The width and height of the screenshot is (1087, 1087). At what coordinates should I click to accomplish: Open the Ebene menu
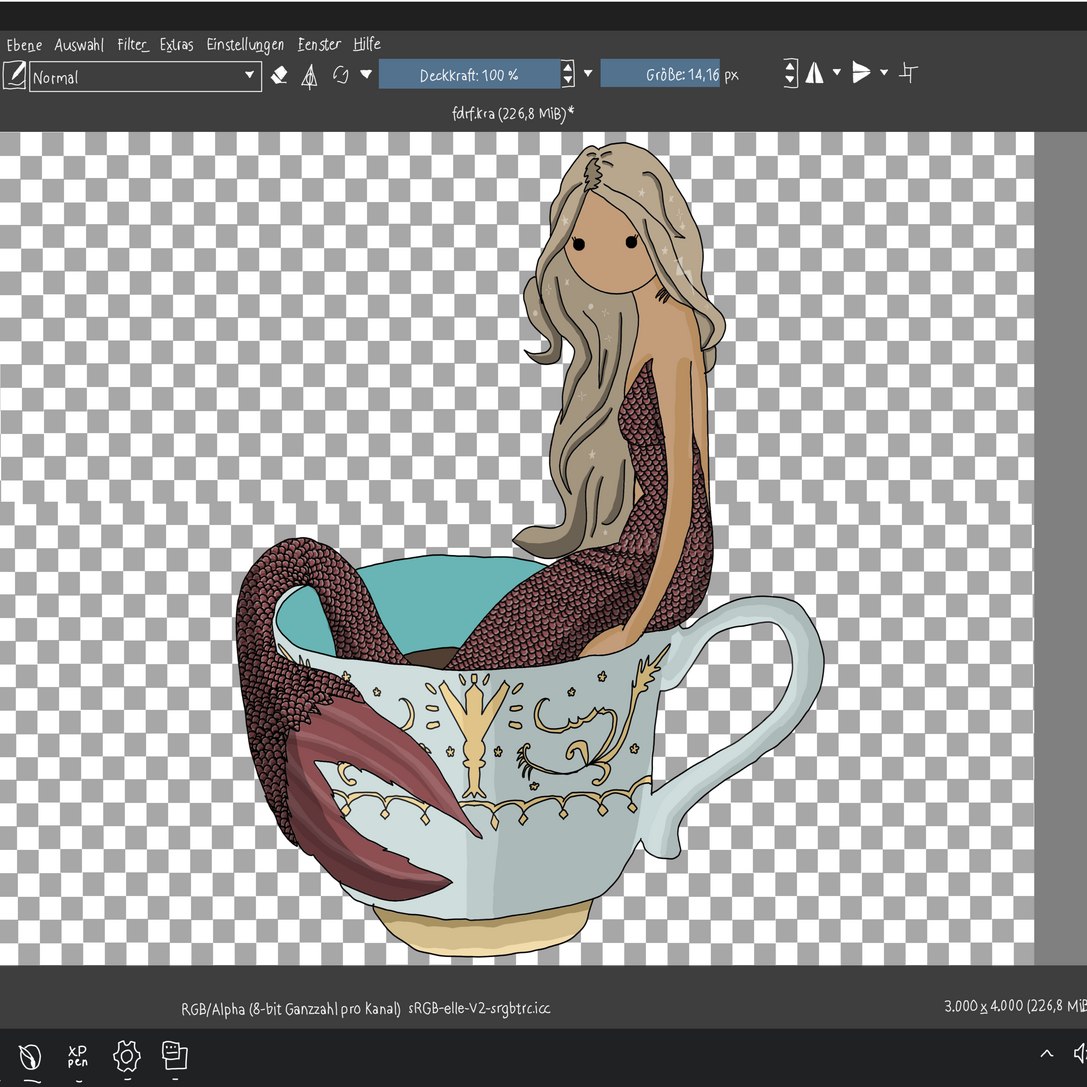pos(24,45)
